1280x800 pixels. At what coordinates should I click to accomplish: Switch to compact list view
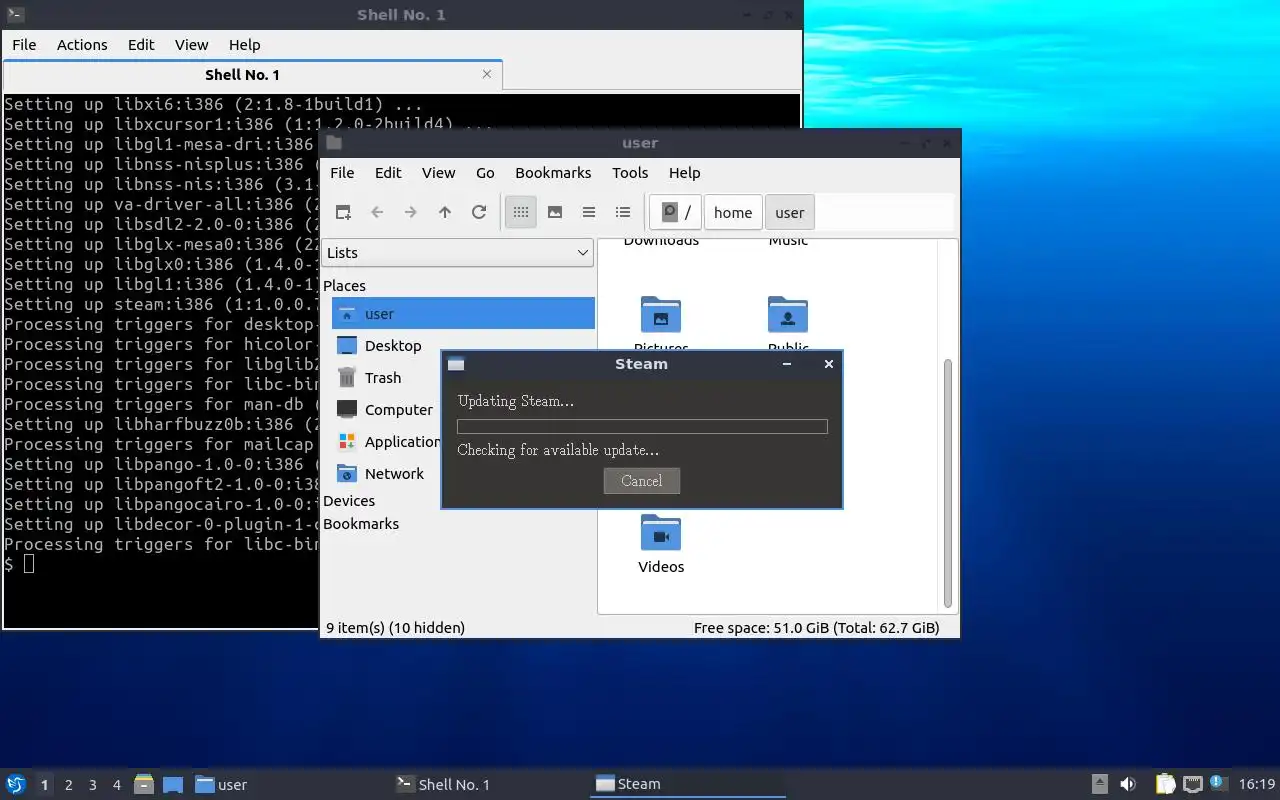tap(589, 212)
